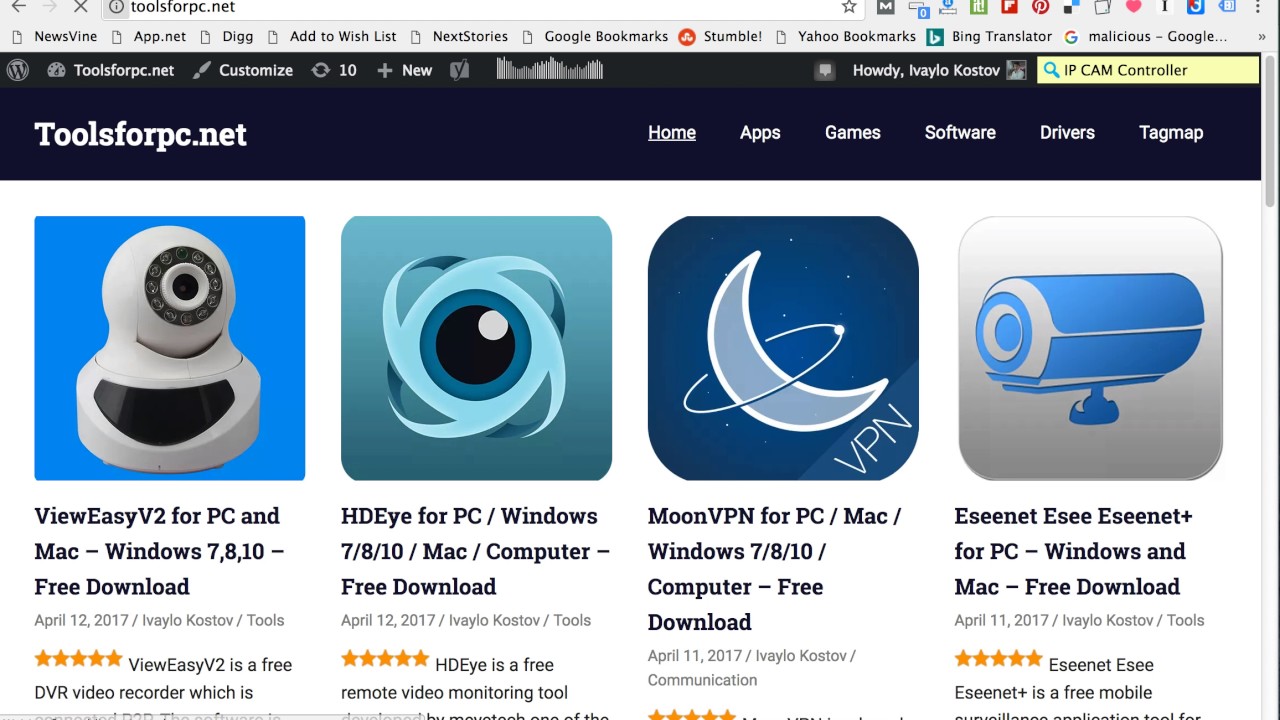Click the Eseenet blue camera thumbnail
Screen dimensions: 1280x720
pos(1090,348)
